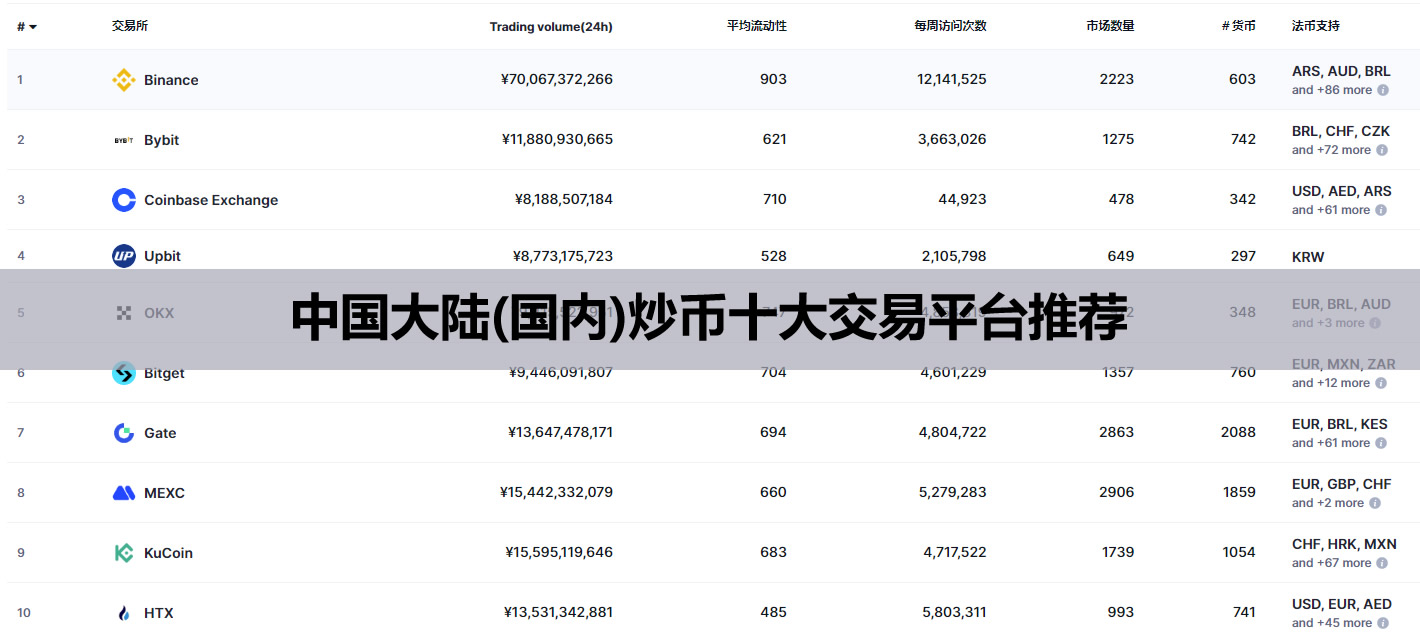Click market count 1739 for KuCoin
Viewport: 1420px width, 639px height.
(x=1118, y=552)
